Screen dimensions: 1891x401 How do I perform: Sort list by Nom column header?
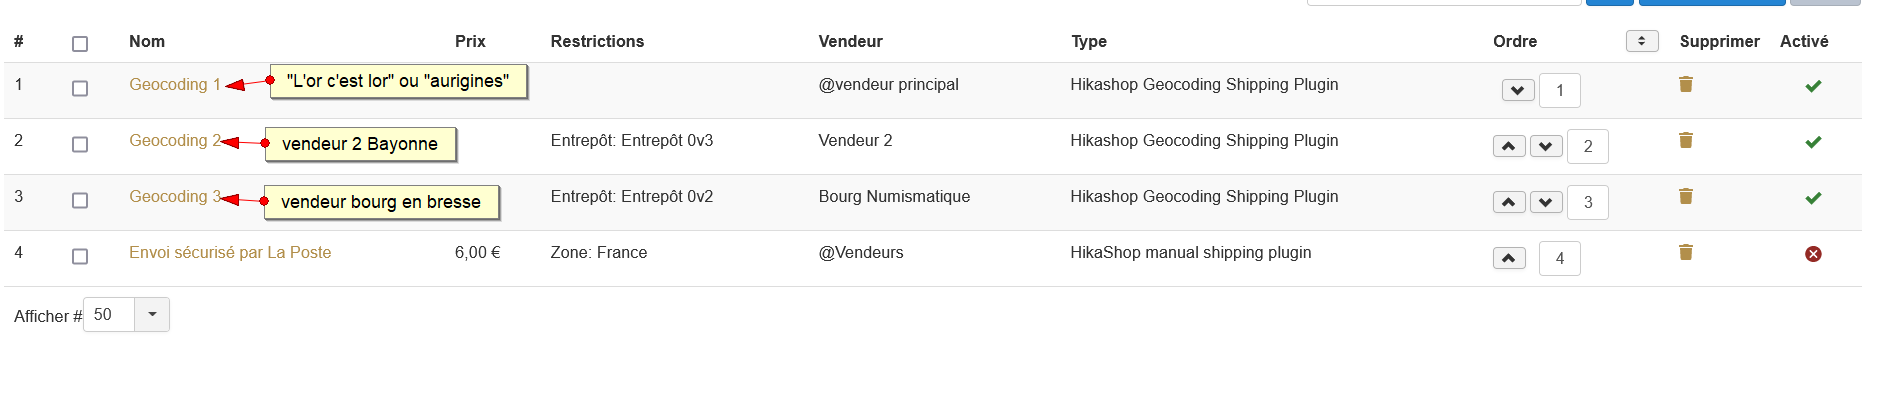pos(147,41)
